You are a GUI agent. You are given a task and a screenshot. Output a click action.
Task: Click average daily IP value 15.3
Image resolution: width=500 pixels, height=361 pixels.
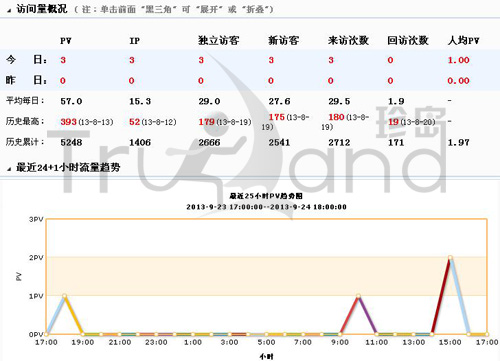click(140, 101)
